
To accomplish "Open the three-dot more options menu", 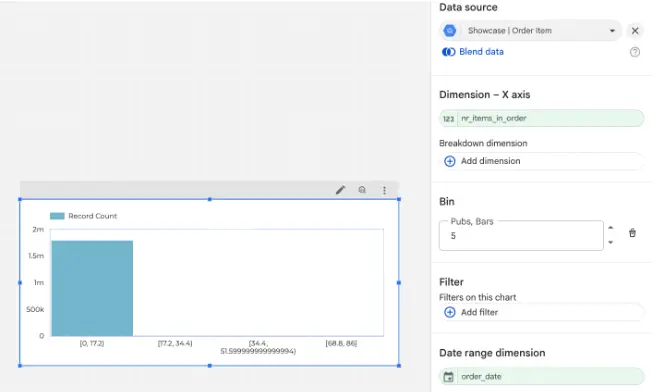I will click(384, 190).
